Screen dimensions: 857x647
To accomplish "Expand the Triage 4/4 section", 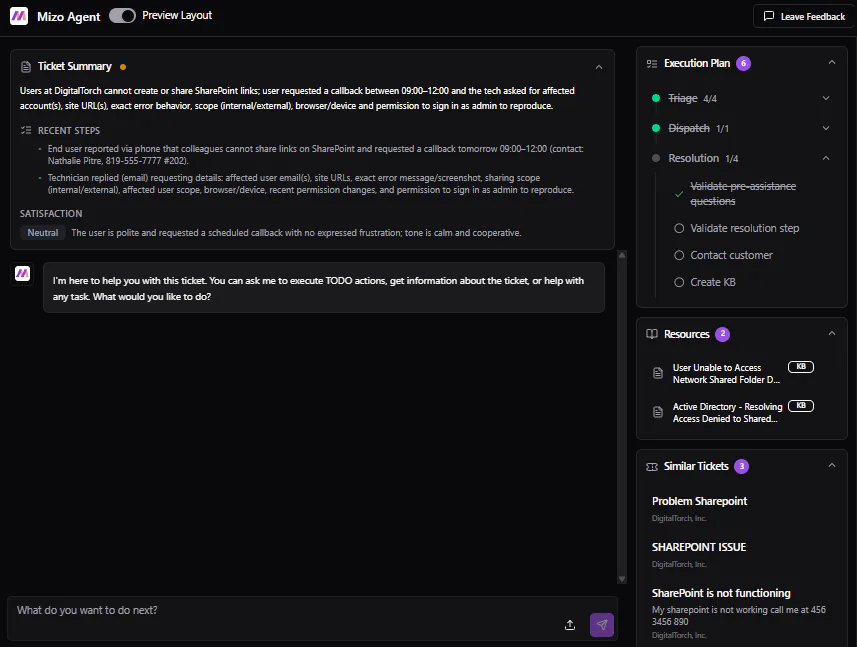I will [826, 98].
